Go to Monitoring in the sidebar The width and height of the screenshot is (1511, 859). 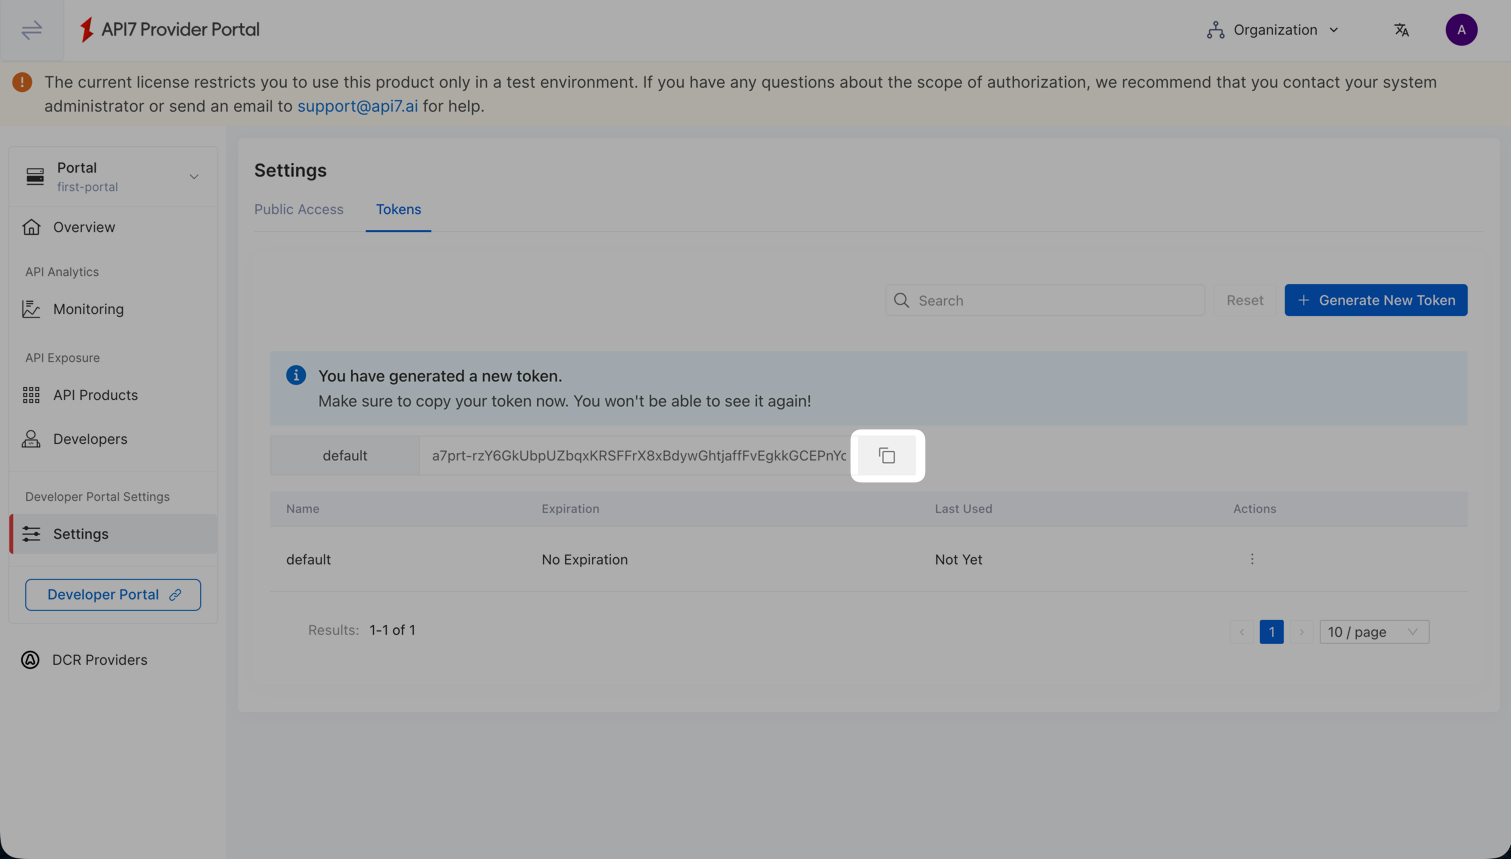[88, 310]
